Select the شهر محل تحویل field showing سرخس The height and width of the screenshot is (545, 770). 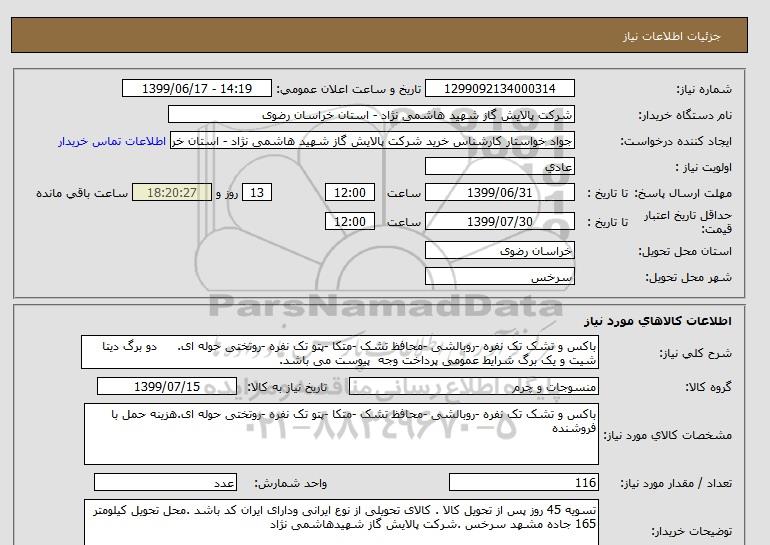click(x=500, y=275)
